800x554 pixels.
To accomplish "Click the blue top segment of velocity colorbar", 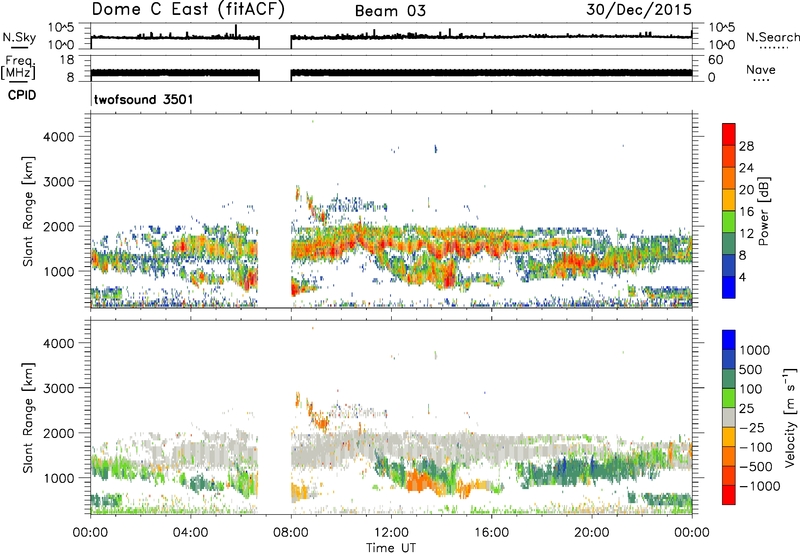I will point(729,340).
